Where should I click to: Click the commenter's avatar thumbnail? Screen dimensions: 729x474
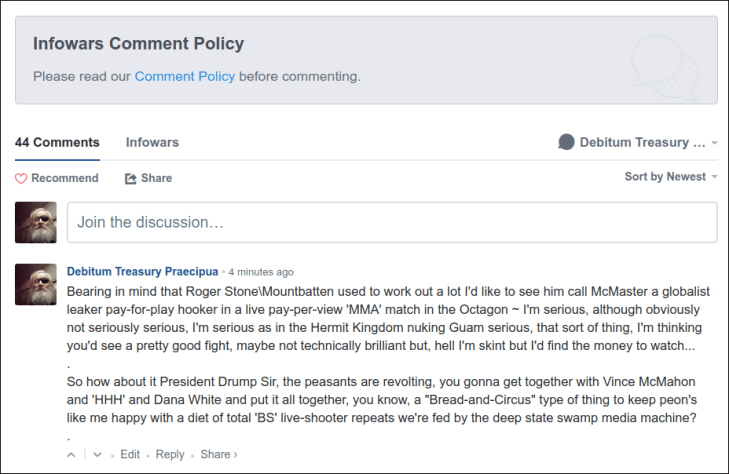tap(36, 285)
